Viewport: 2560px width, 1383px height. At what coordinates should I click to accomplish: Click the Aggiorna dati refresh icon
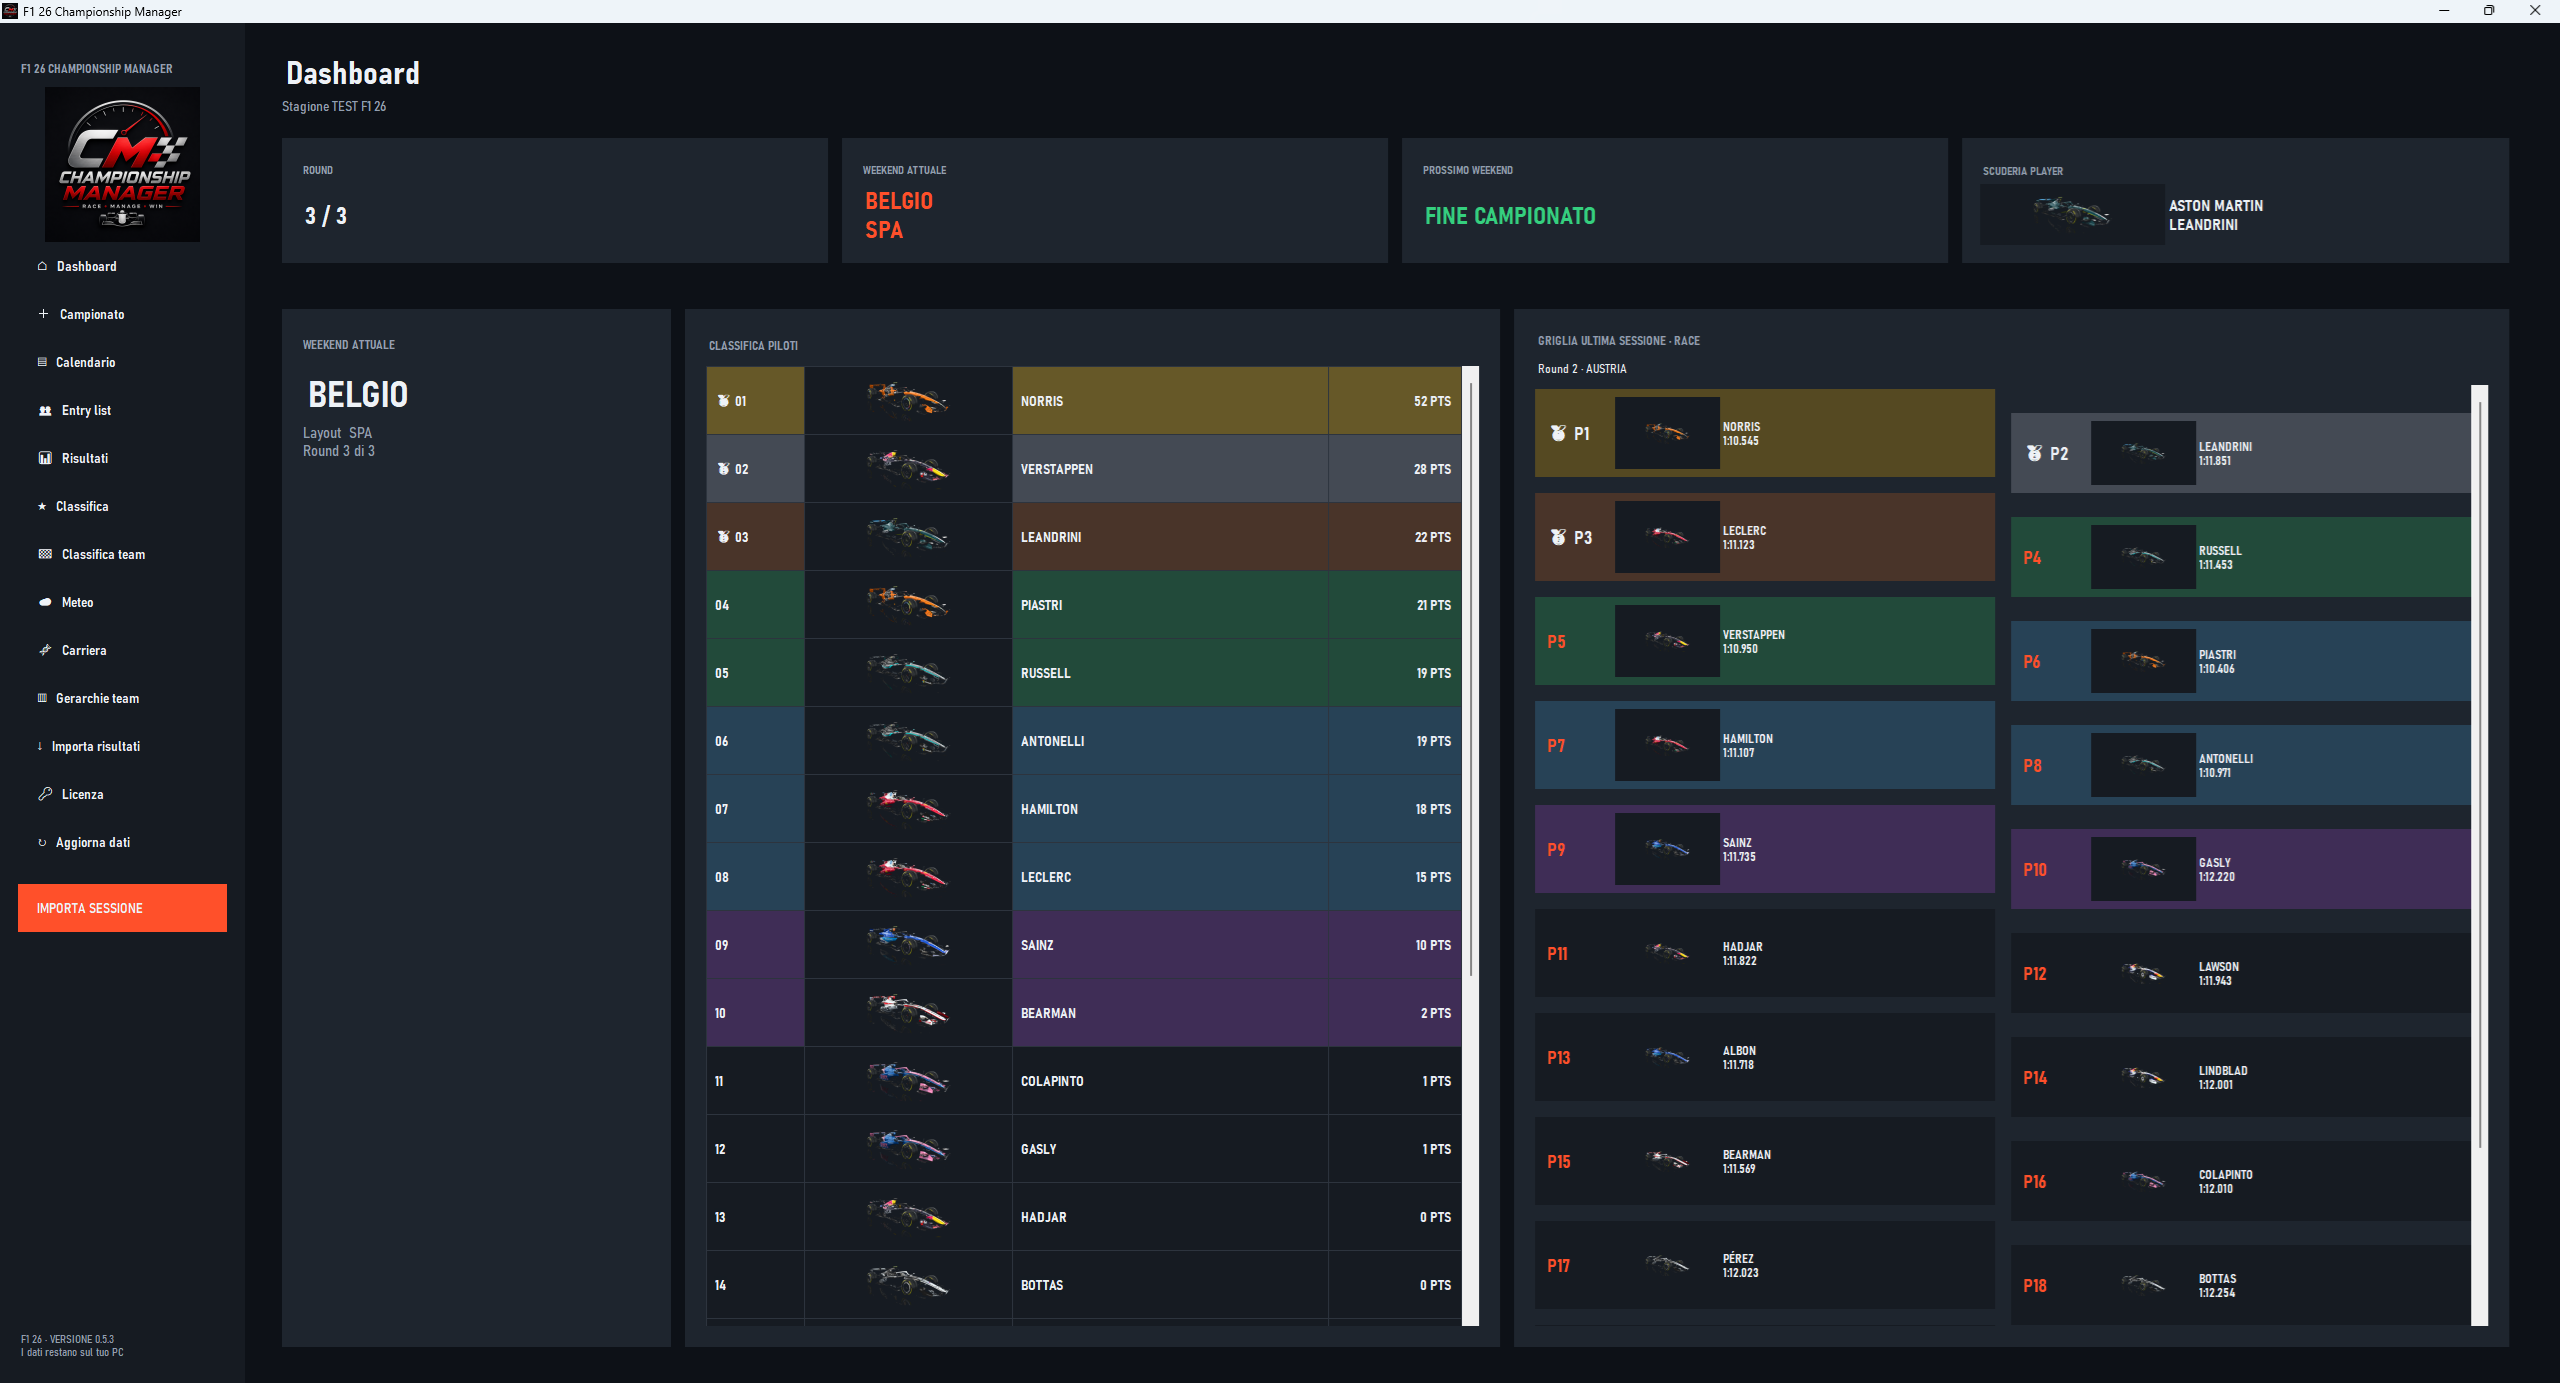tap(42, 842)
